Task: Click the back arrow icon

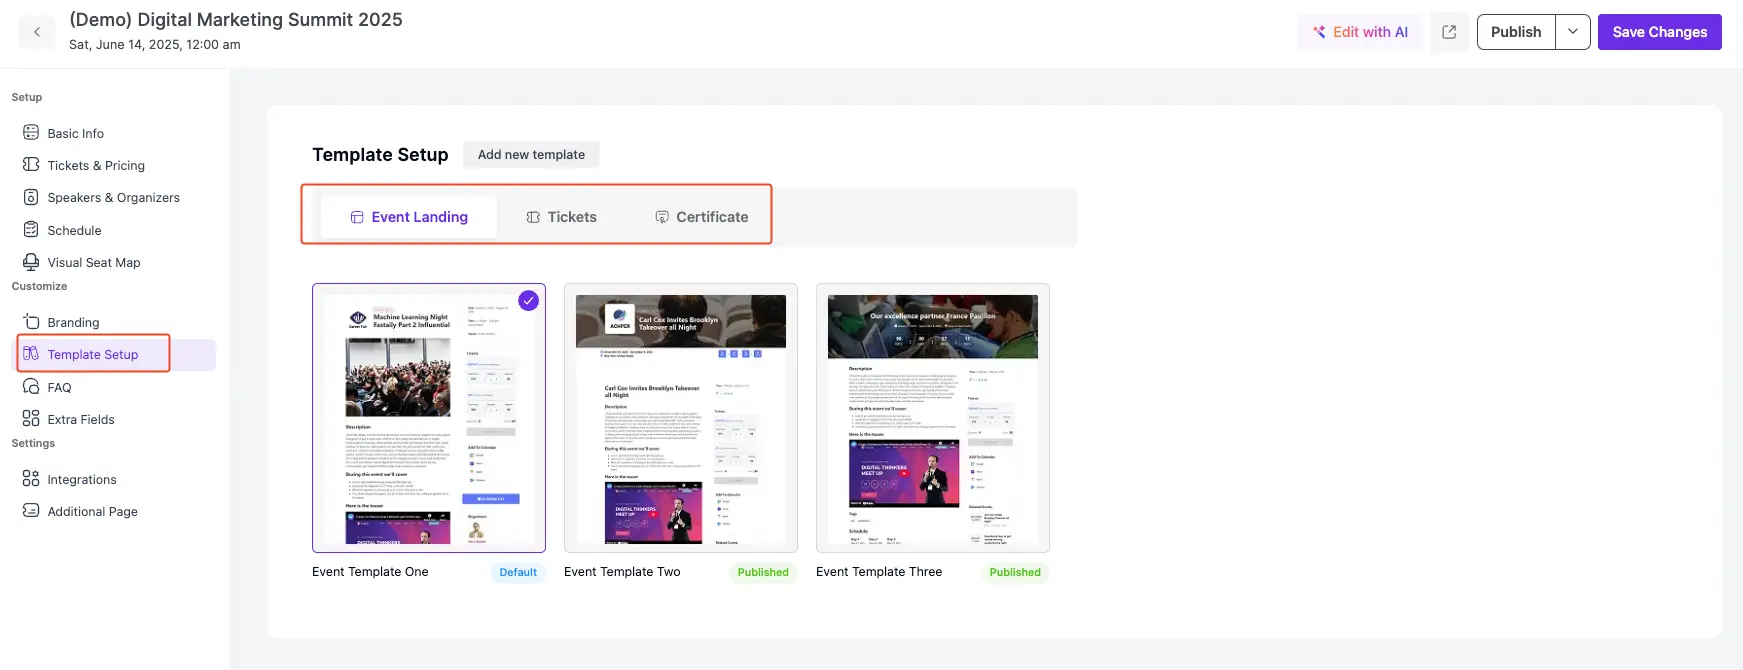Action: coord(37,32)
